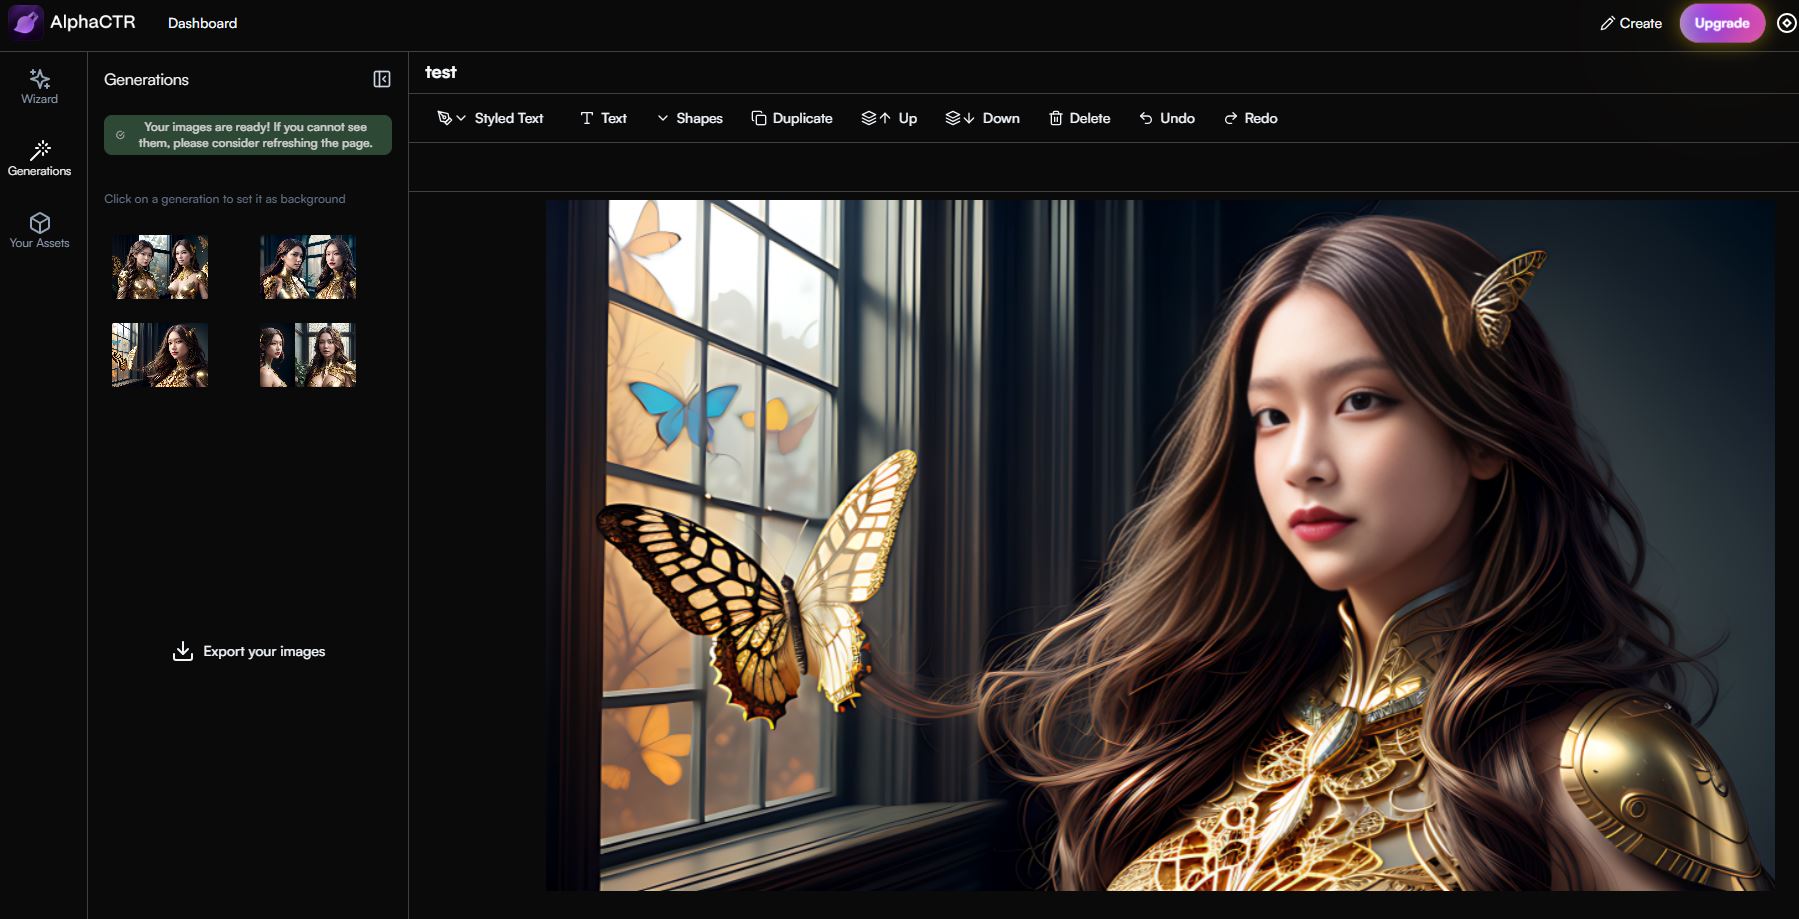The image size is (1799, 919).
Task: Add a Text element
Action: 604,118
